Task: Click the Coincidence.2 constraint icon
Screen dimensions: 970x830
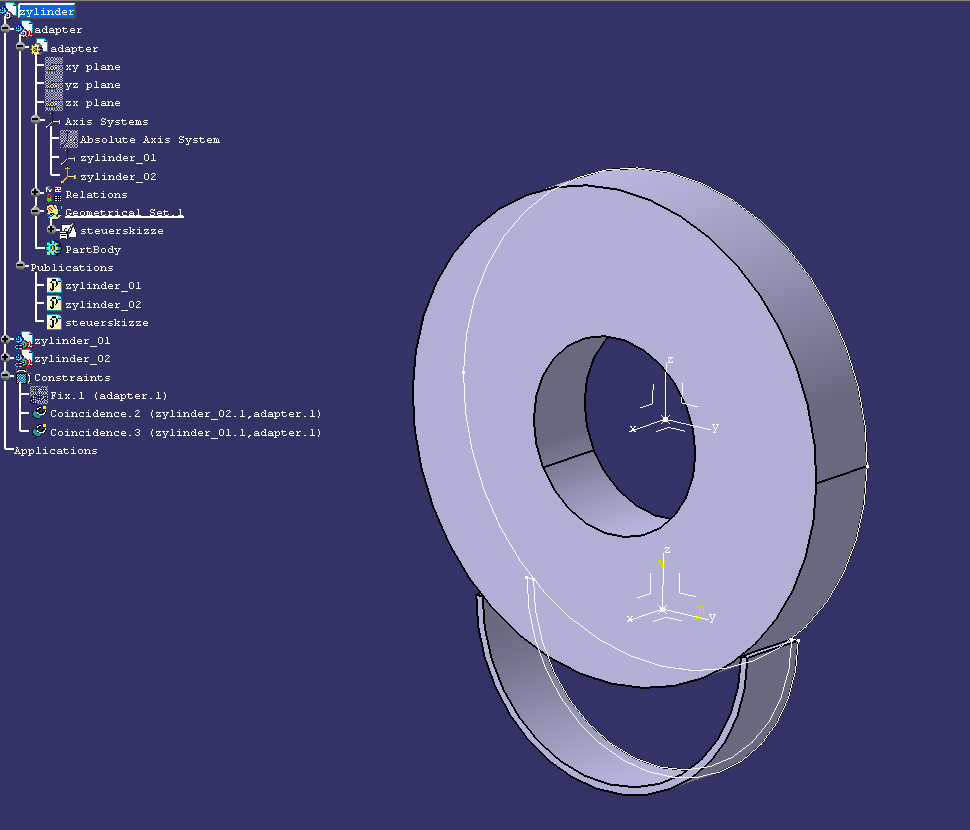Action: point(40,413)
